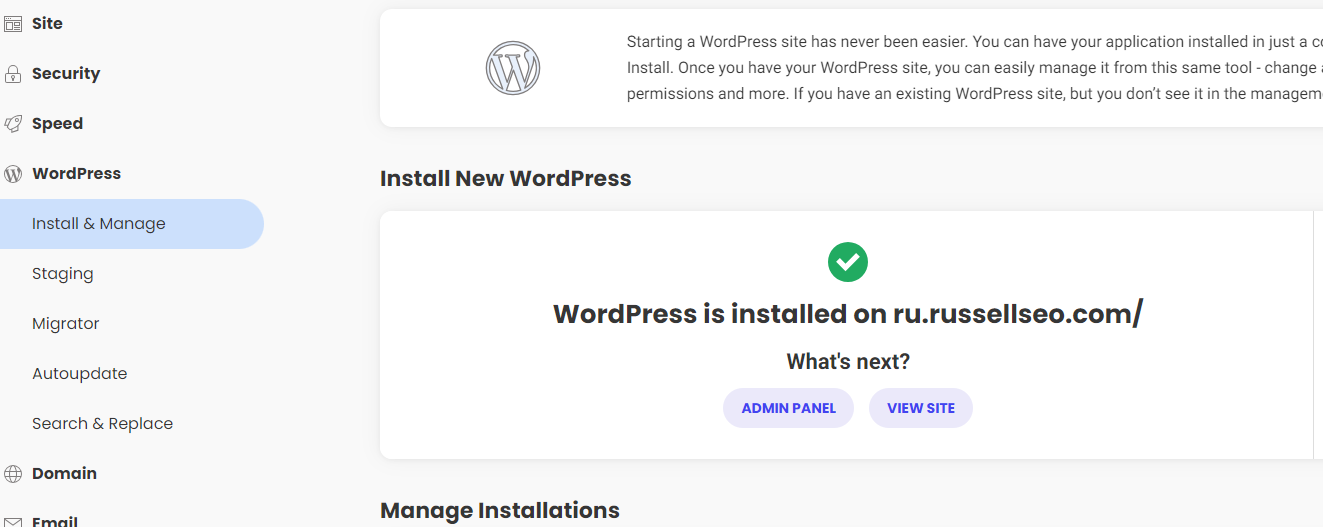Click the VIEW SITE button
Image resolution: width=1323 pixels, height=527 pixels.
click(921, 408)
